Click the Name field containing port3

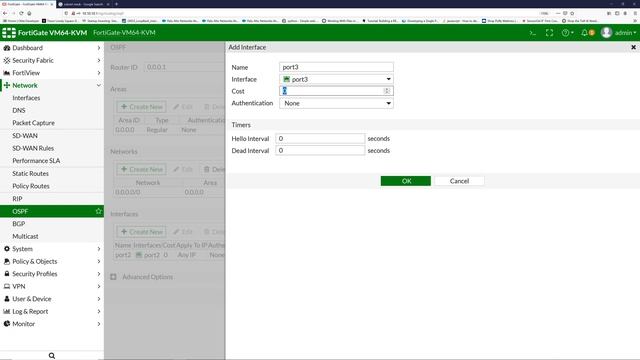pyautogui.click(x=336, y=67)
